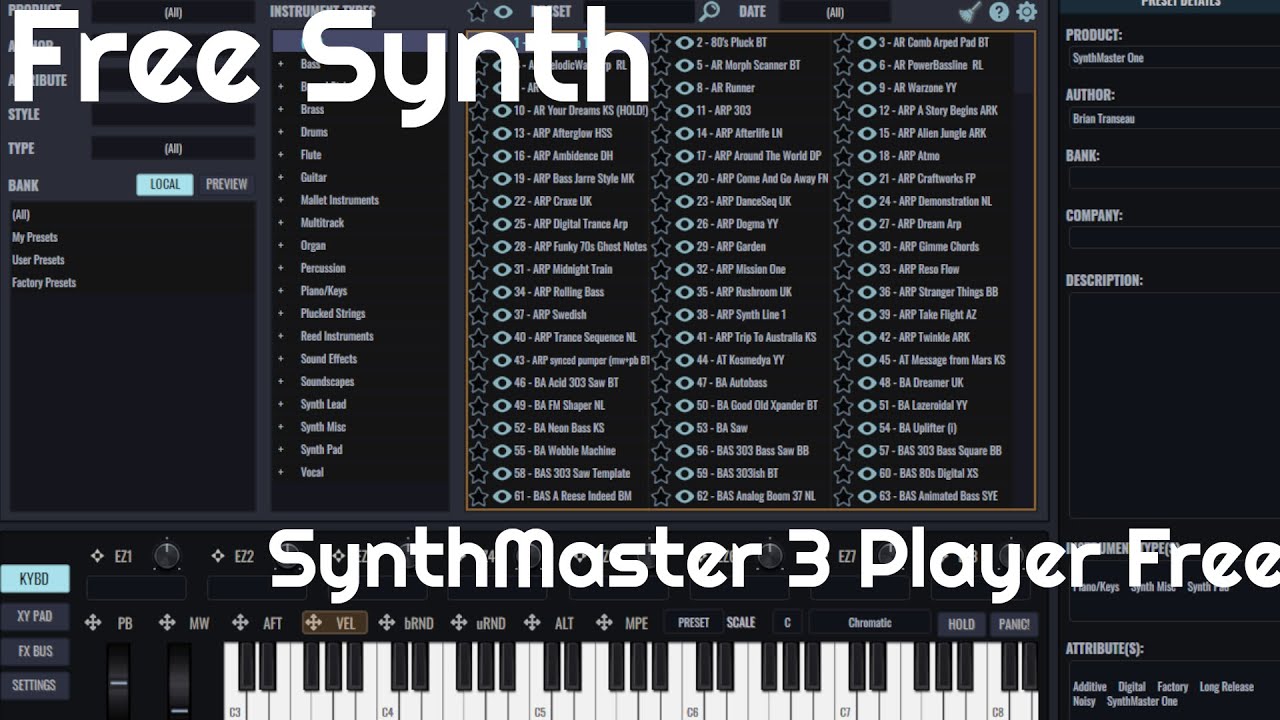Expand the Organ category
The image size is (1280, 720).
pyautogui.click(x=281, y=246)
